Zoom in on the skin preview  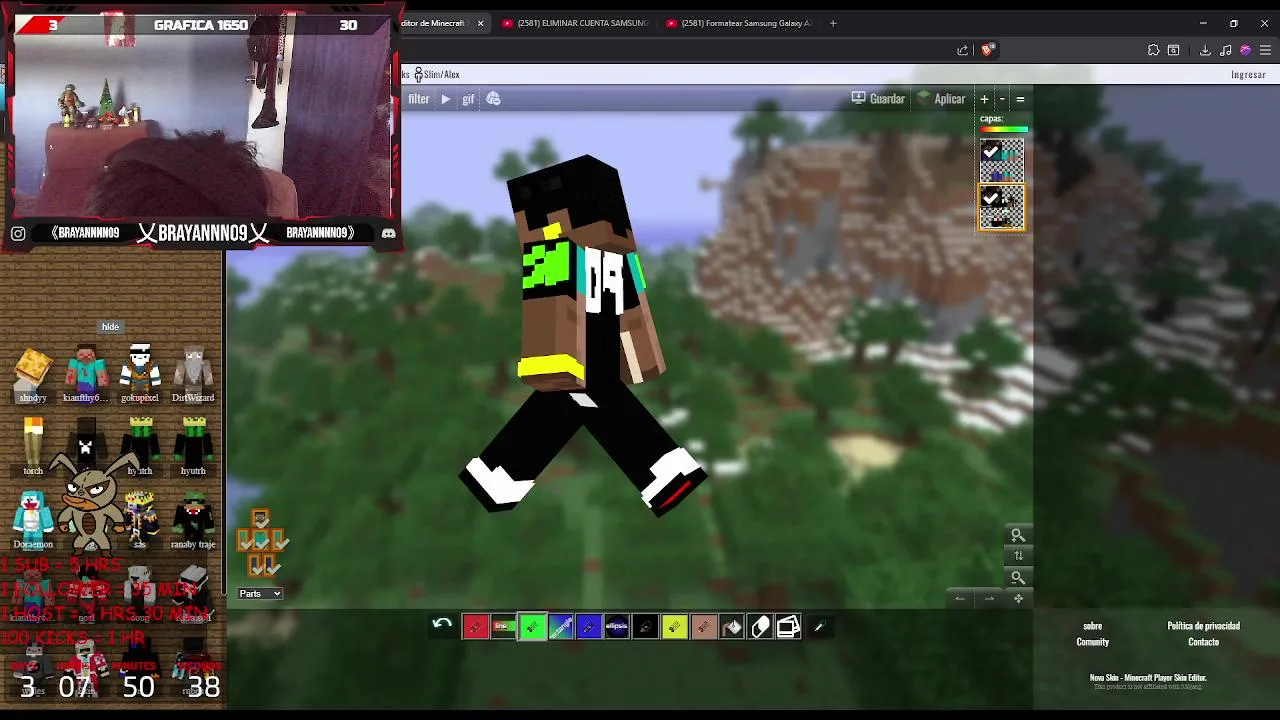[x=1018, y=535]
